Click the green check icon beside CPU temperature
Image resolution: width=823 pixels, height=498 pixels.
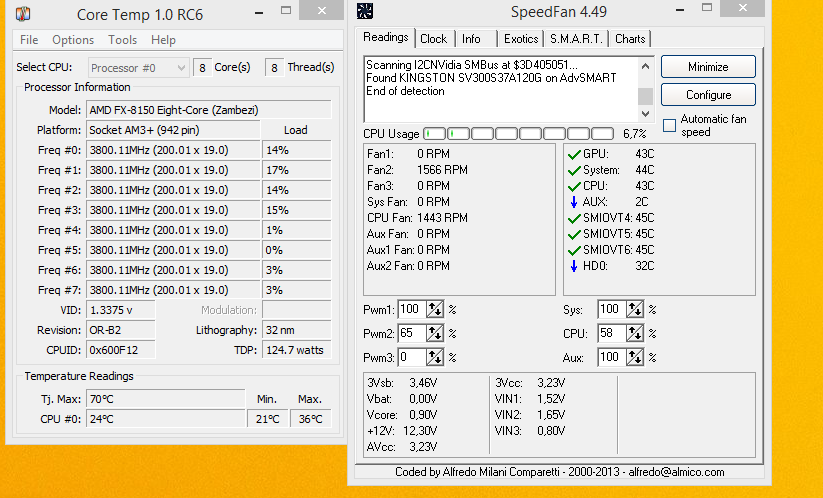(x=574, y=186)
